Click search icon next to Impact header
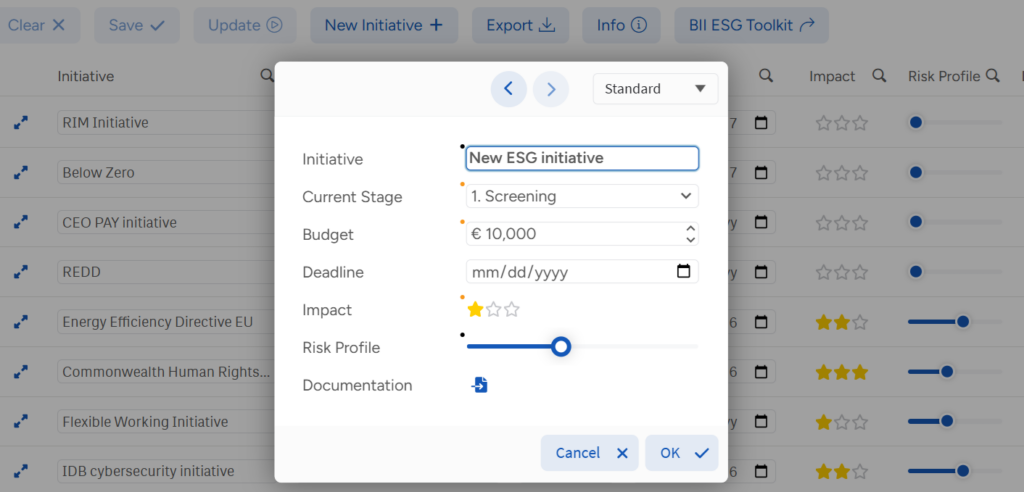 pos(878,76)
